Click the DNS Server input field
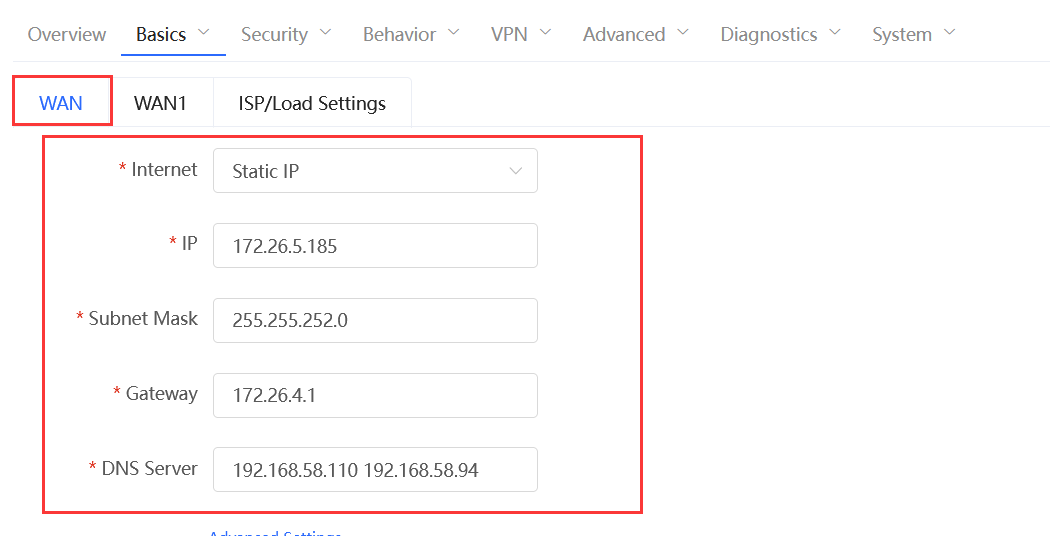The width and height of the screenshot is (1050, 536). pyautogui.click(x=375, y=470)
